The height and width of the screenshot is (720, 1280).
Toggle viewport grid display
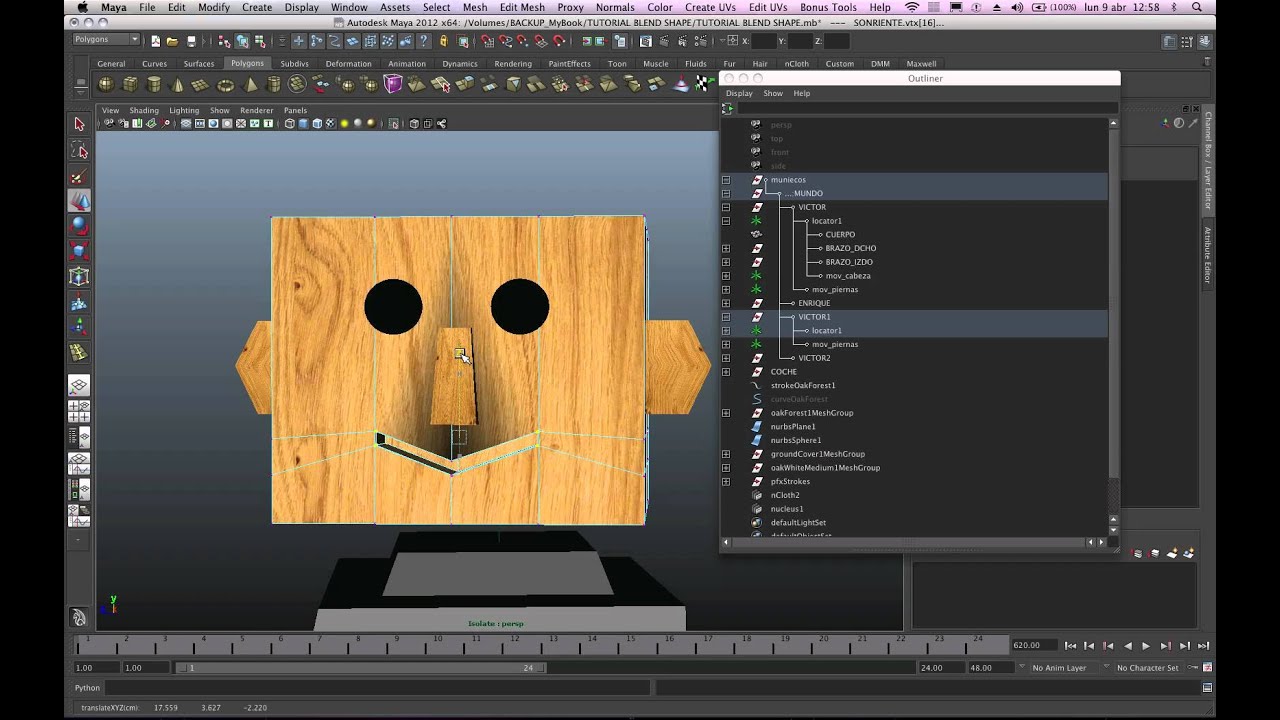click(x=186, y=124)
